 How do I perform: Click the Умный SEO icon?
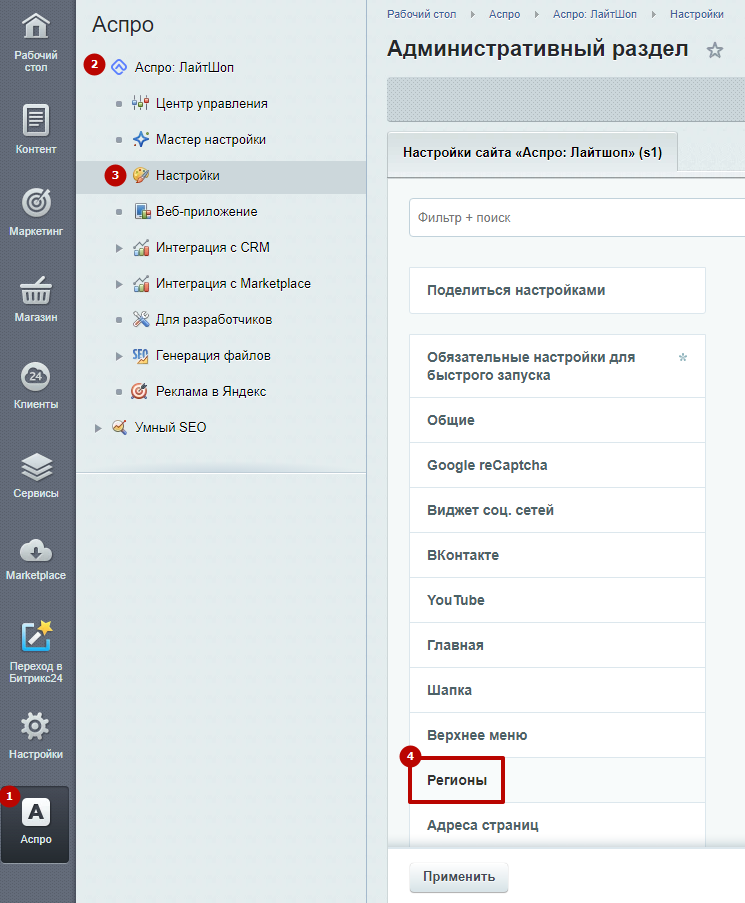[x=119, y=427]
